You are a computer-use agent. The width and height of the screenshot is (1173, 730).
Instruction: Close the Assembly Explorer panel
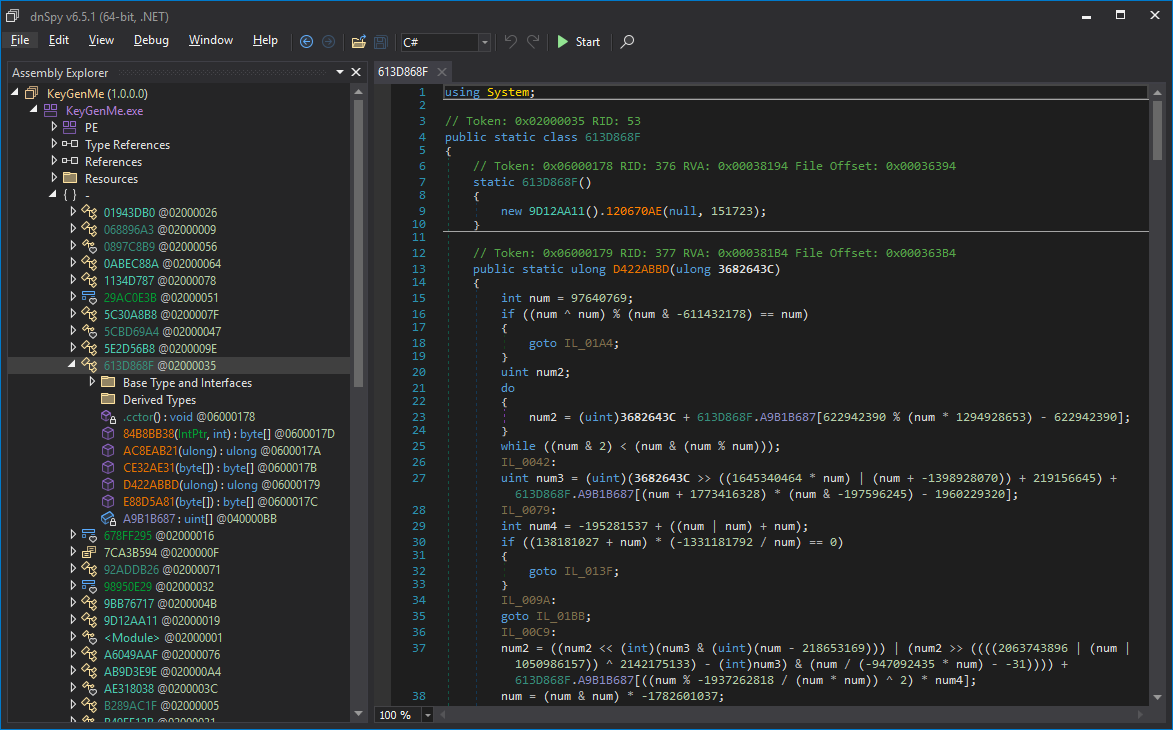(355, 72)
